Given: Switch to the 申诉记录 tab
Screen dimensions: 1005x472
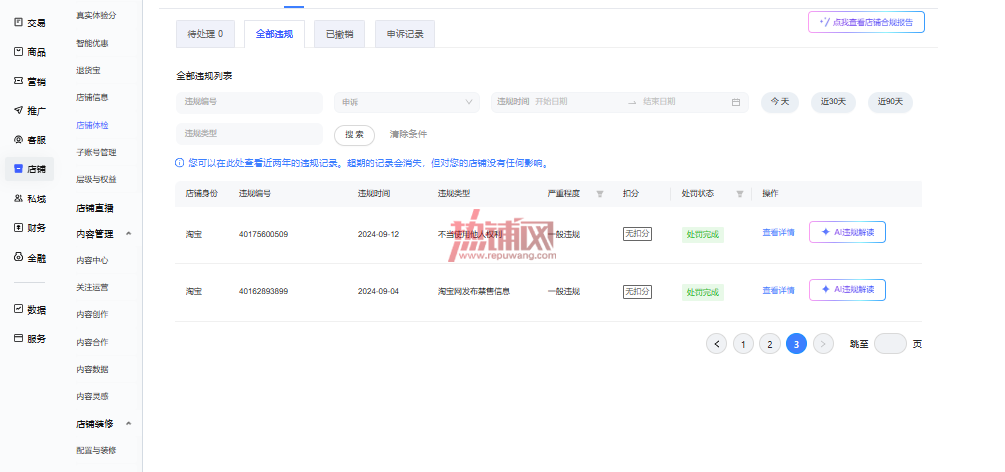Looking at the screenshot, I should tap(405, 34).
